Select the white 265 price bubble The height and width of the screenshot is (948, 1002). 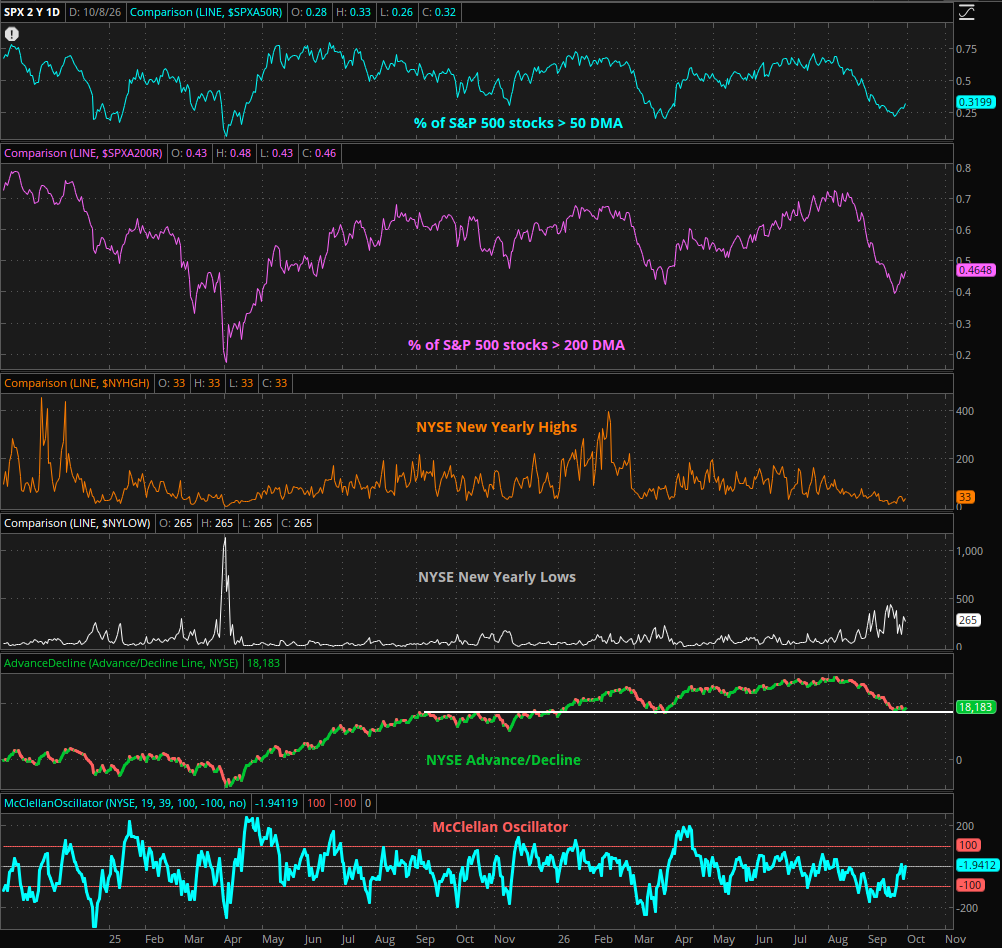coord(968,620)
